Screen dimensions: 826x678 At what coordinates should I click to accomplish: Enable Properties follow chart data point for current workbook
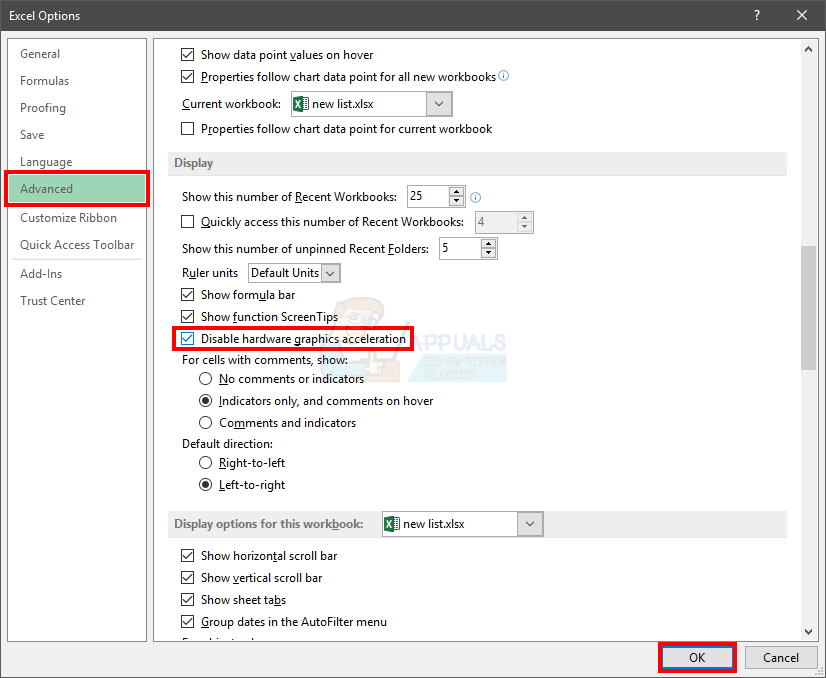pos(188,129)
